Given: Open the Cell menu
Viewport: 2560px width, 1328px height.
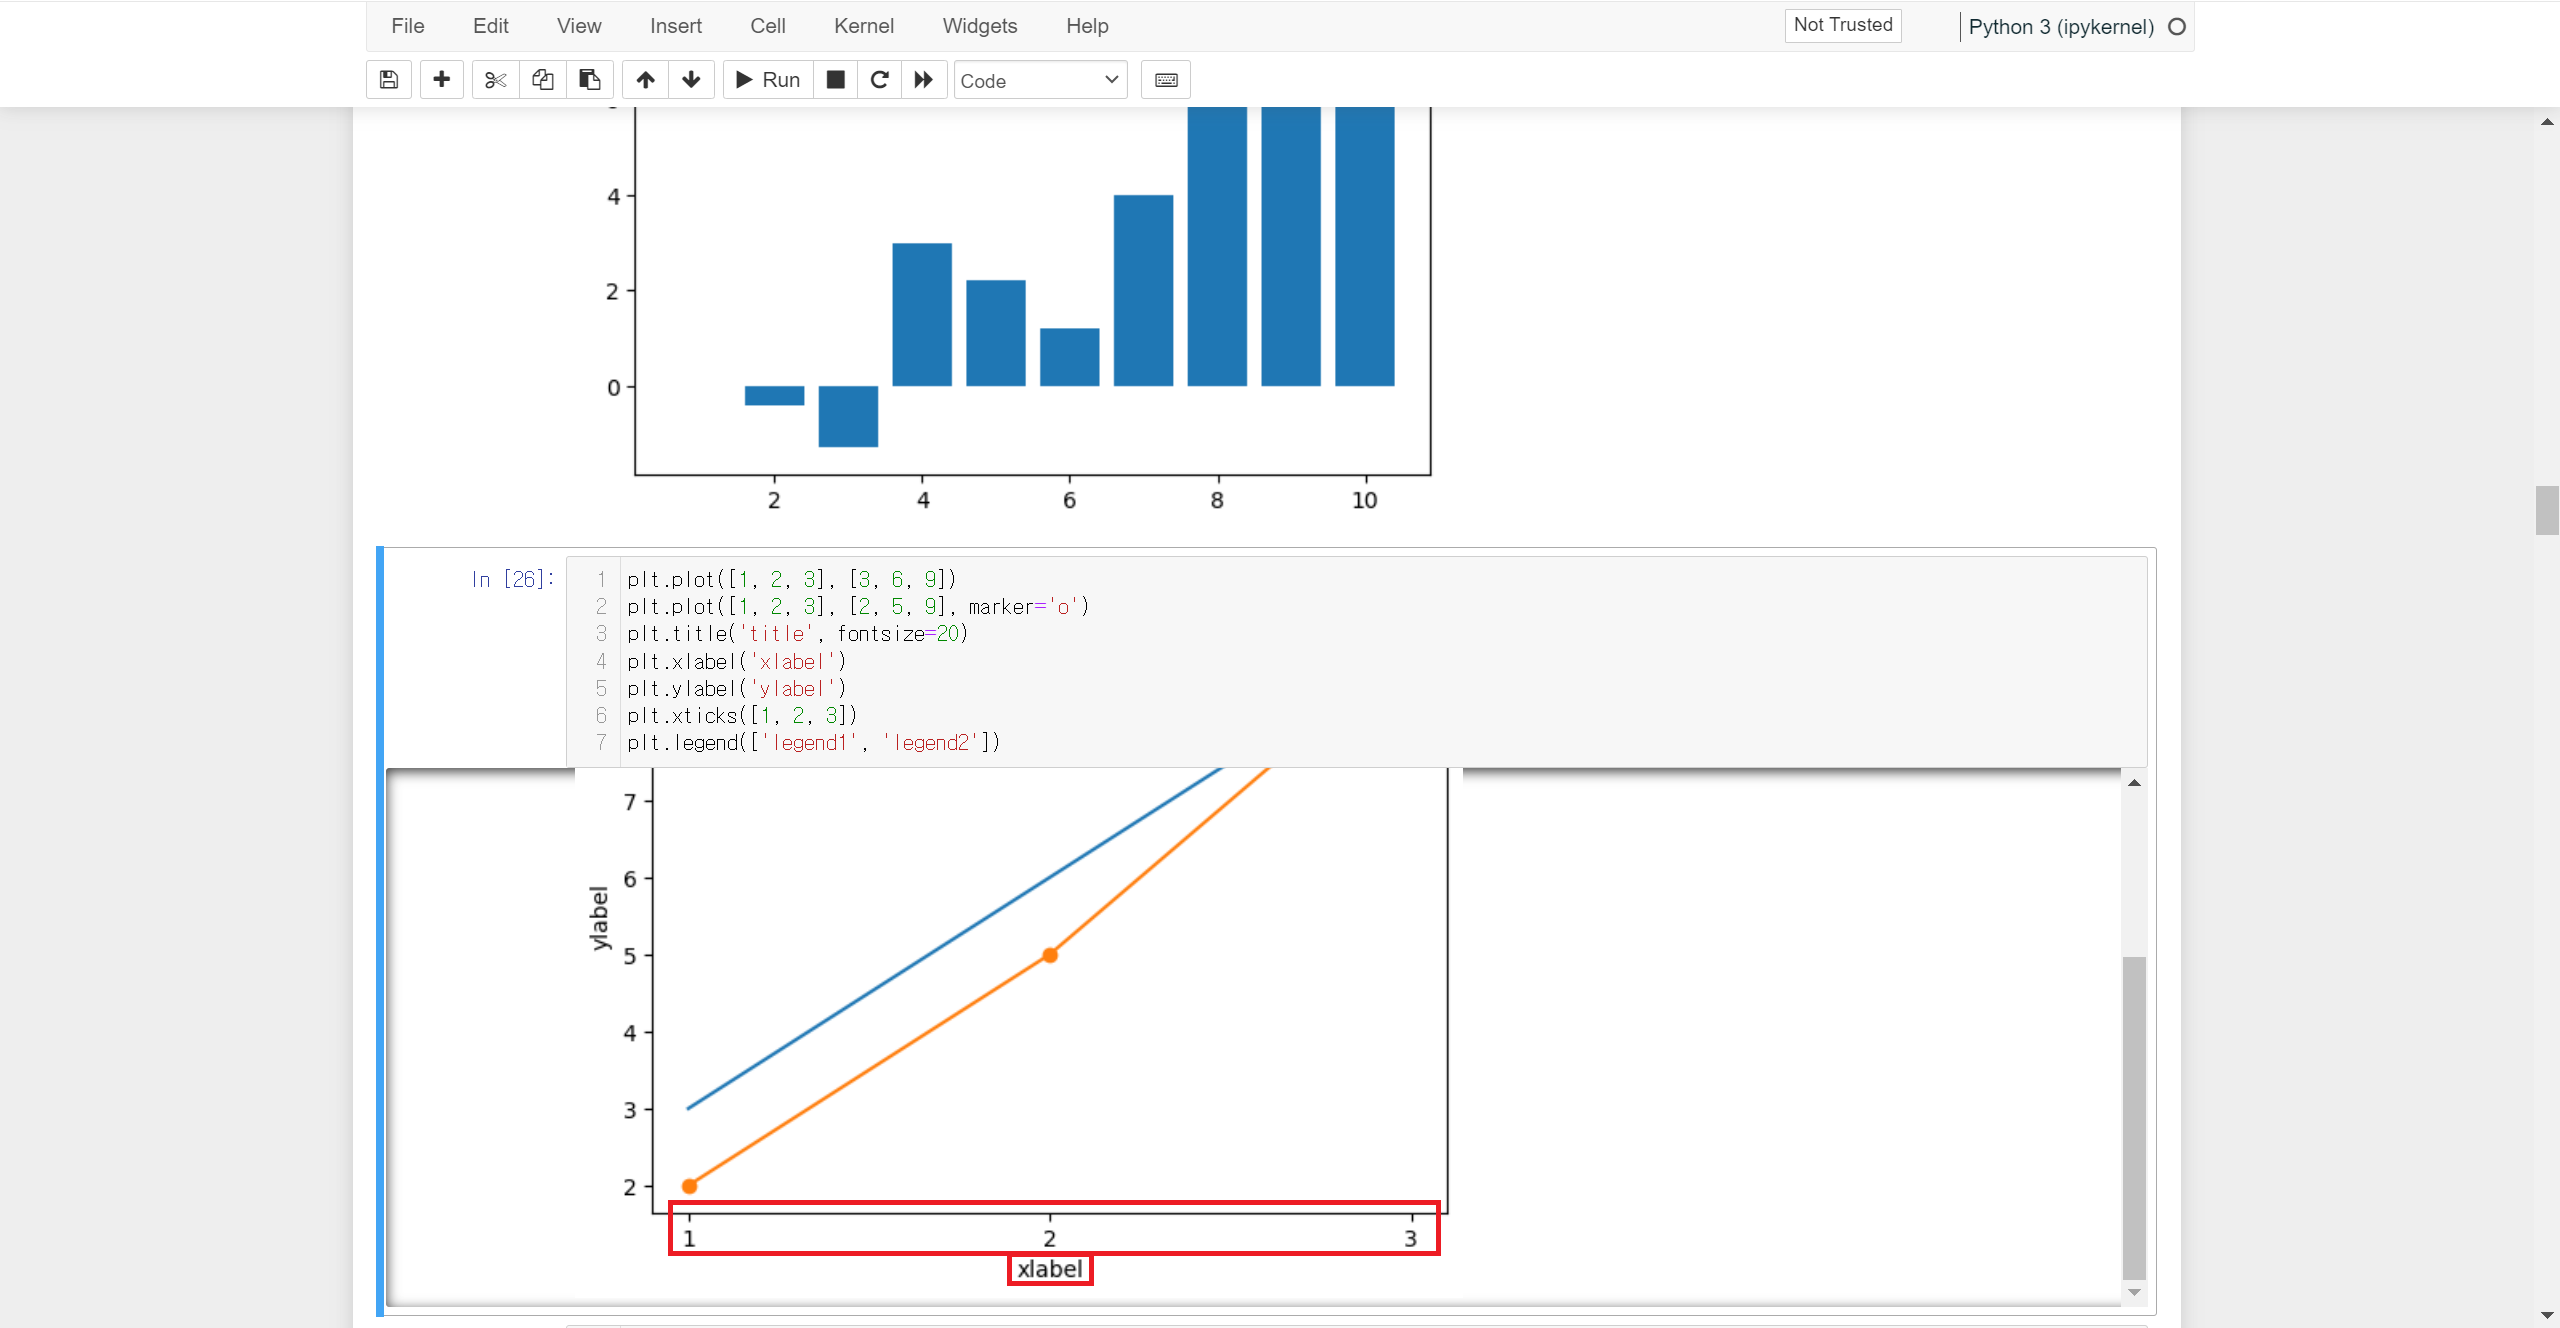Looking at the screenshot, I should (767, 26).
